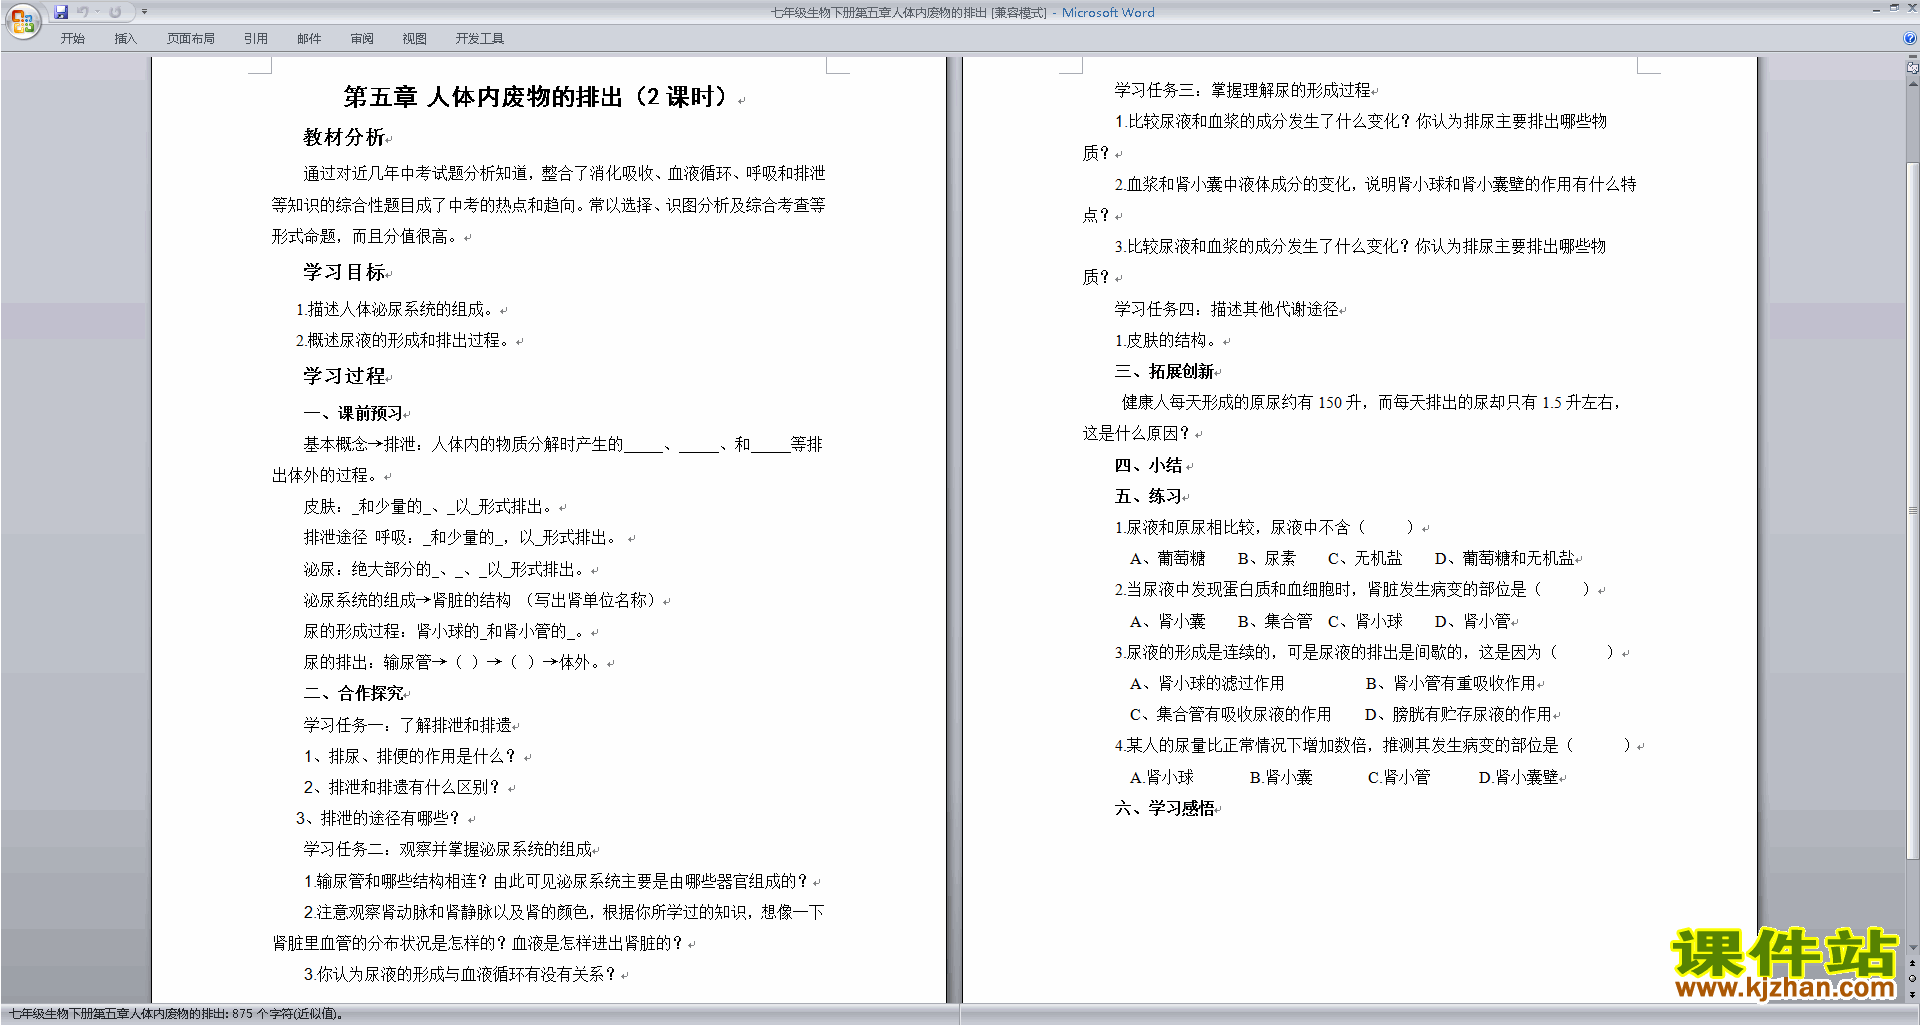This screenshot has width=1920, height=1025.
Task: Switch to the 页面布局 tab
Action: point(191,38)
